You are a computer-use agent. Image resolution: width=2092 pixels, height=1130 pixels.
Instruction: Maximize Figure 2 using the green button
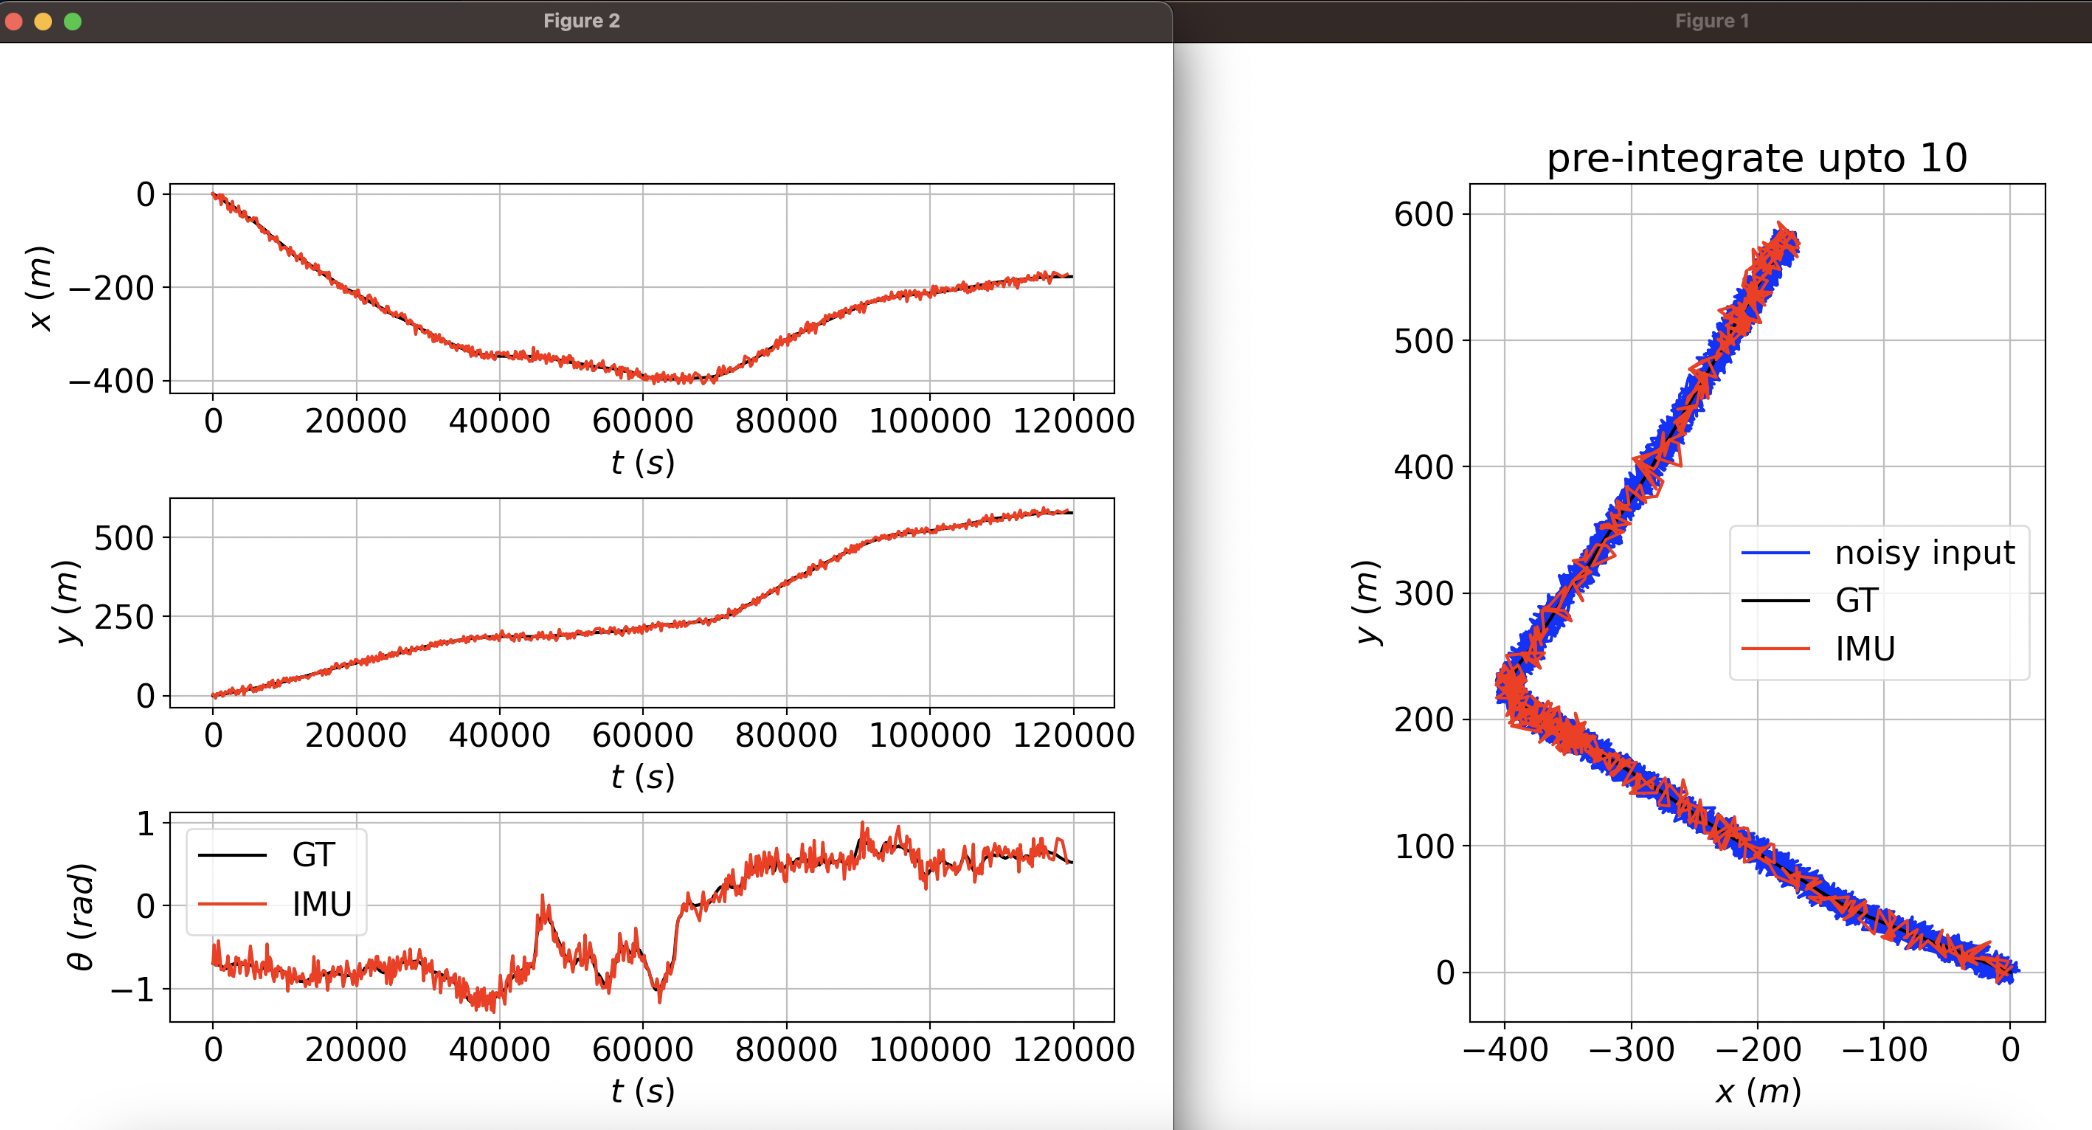[x=73, y=21]
